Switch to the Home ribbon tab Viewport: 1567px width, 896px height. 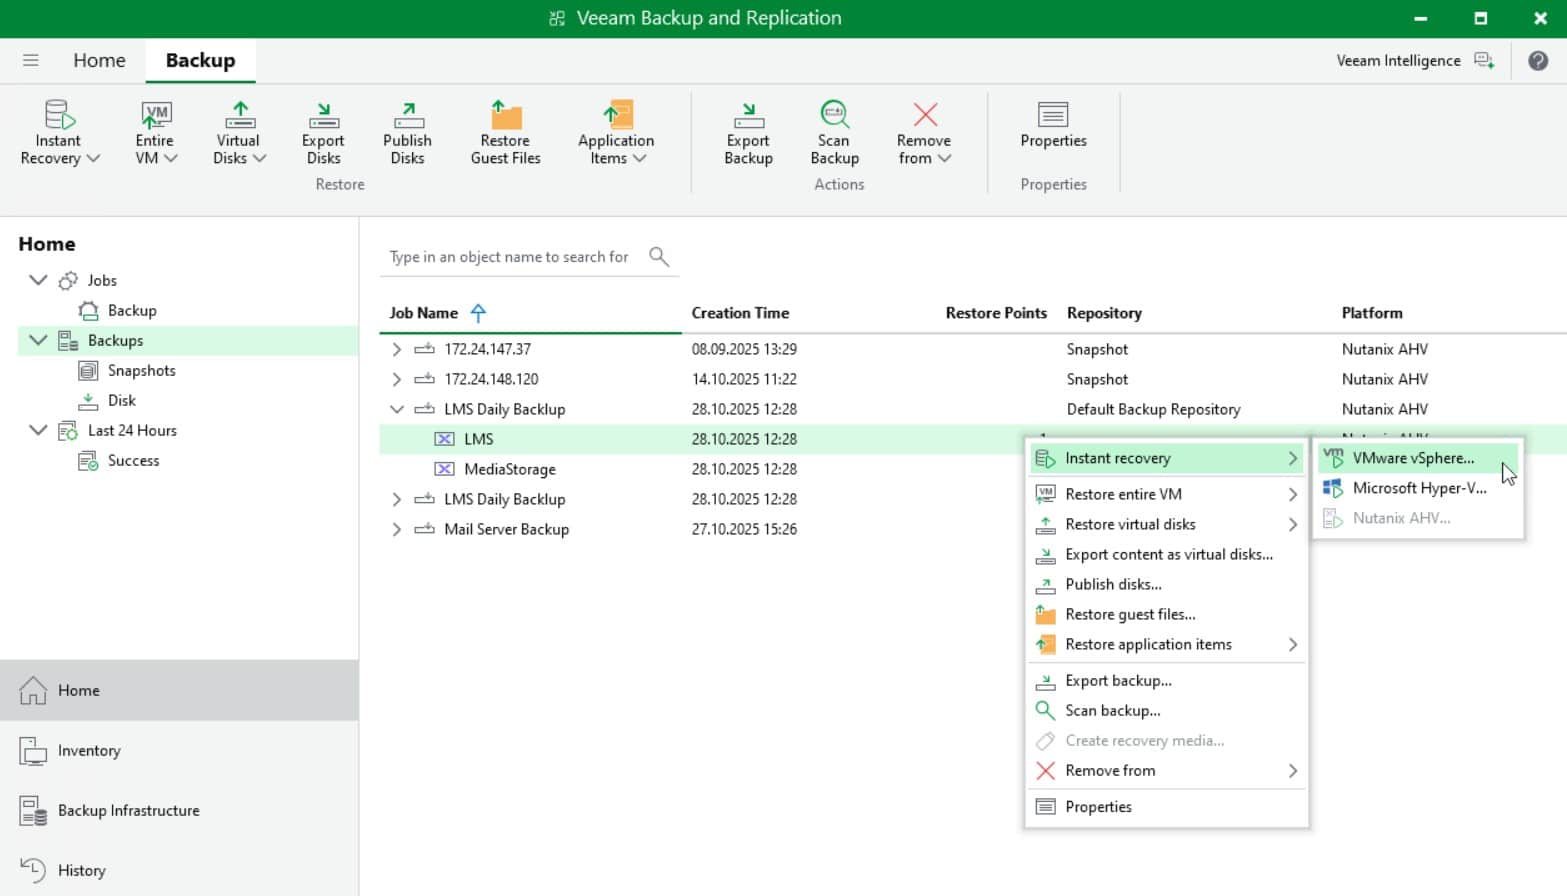[99, 60]
